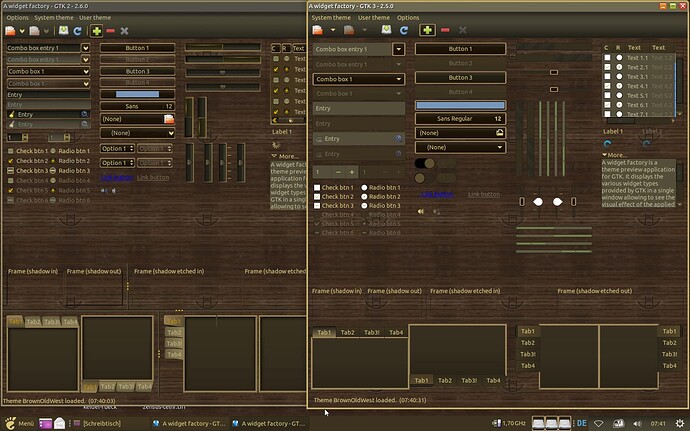This screenshot has width=690, height=431.
Task: Click the volume speaker icon in GTK 3 window
Action: pyautogui.click(x=421, y=211)
